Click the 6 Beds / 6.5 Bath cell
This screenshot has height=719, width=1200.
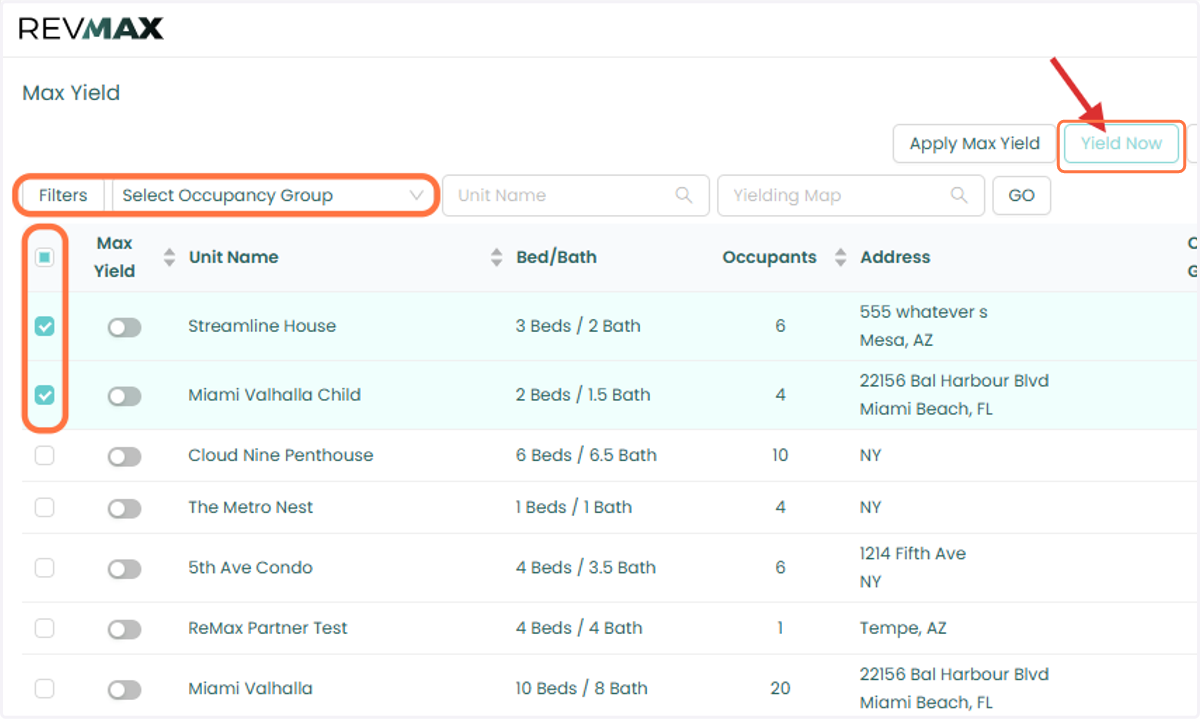click(x=586, y=455)
